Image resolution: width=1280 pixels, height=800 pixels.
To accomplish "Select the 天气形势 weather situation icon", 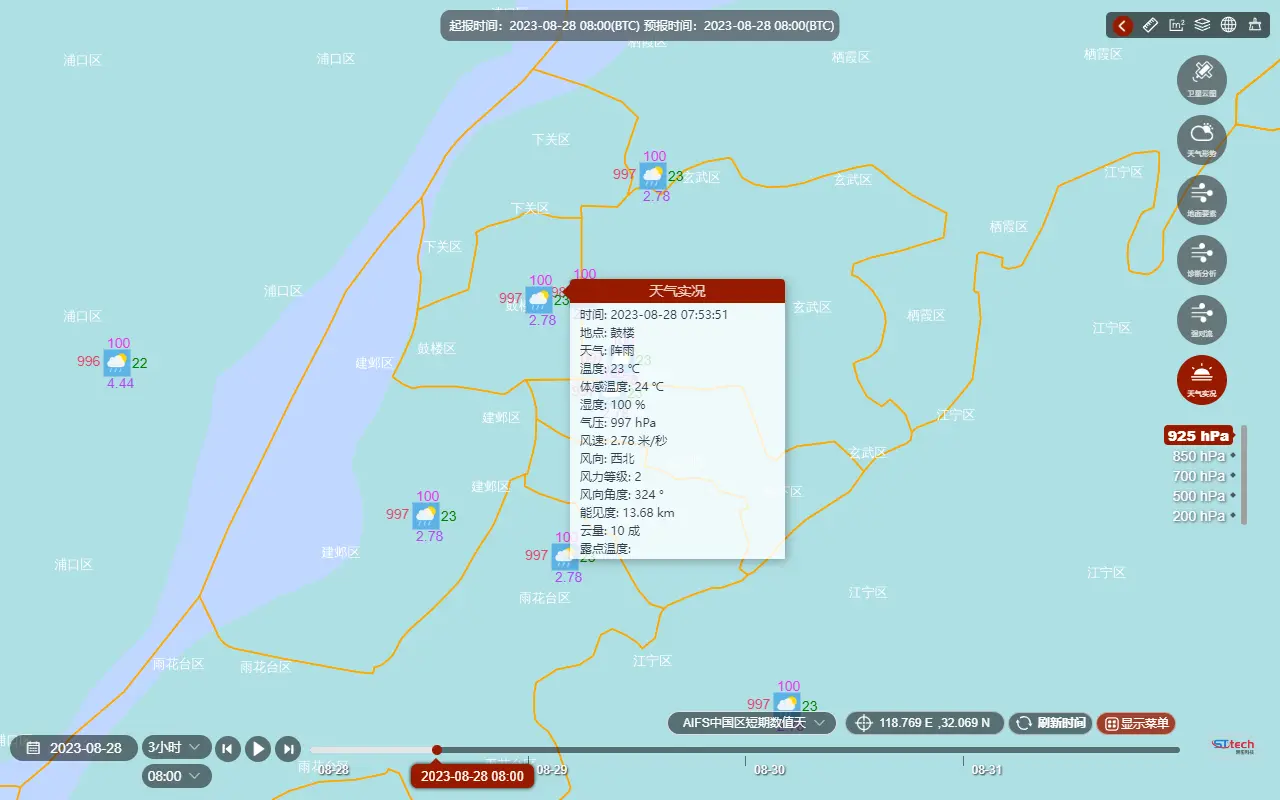I will (x=1201, y=139).
